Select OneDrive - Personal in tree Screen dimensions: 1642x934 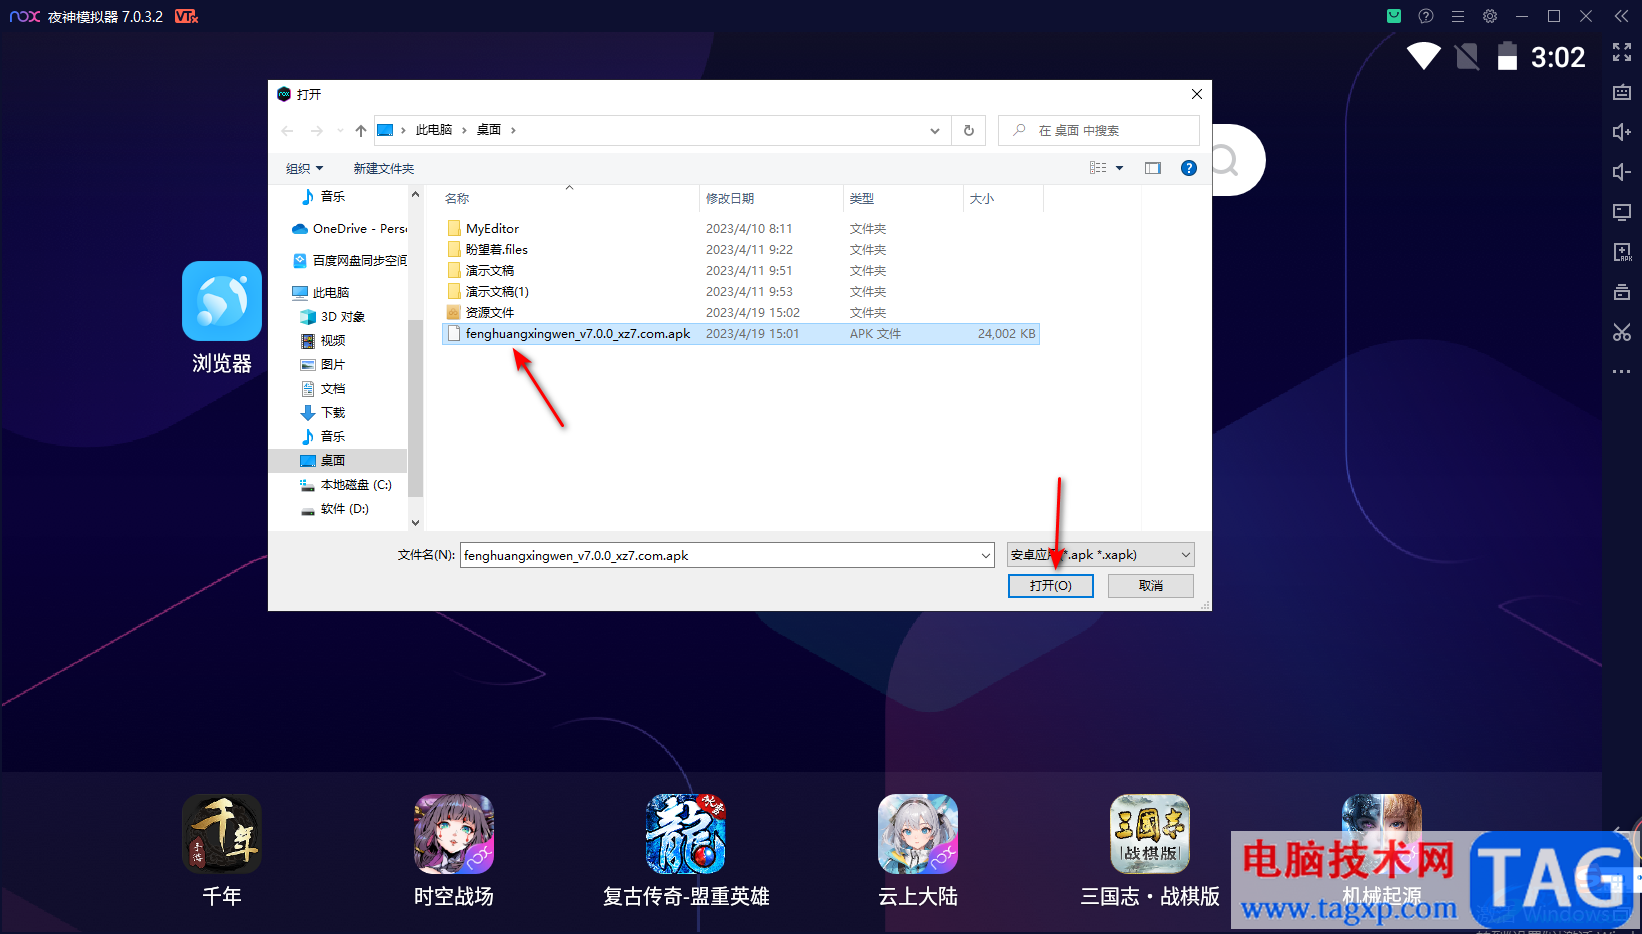pos(349,229)
